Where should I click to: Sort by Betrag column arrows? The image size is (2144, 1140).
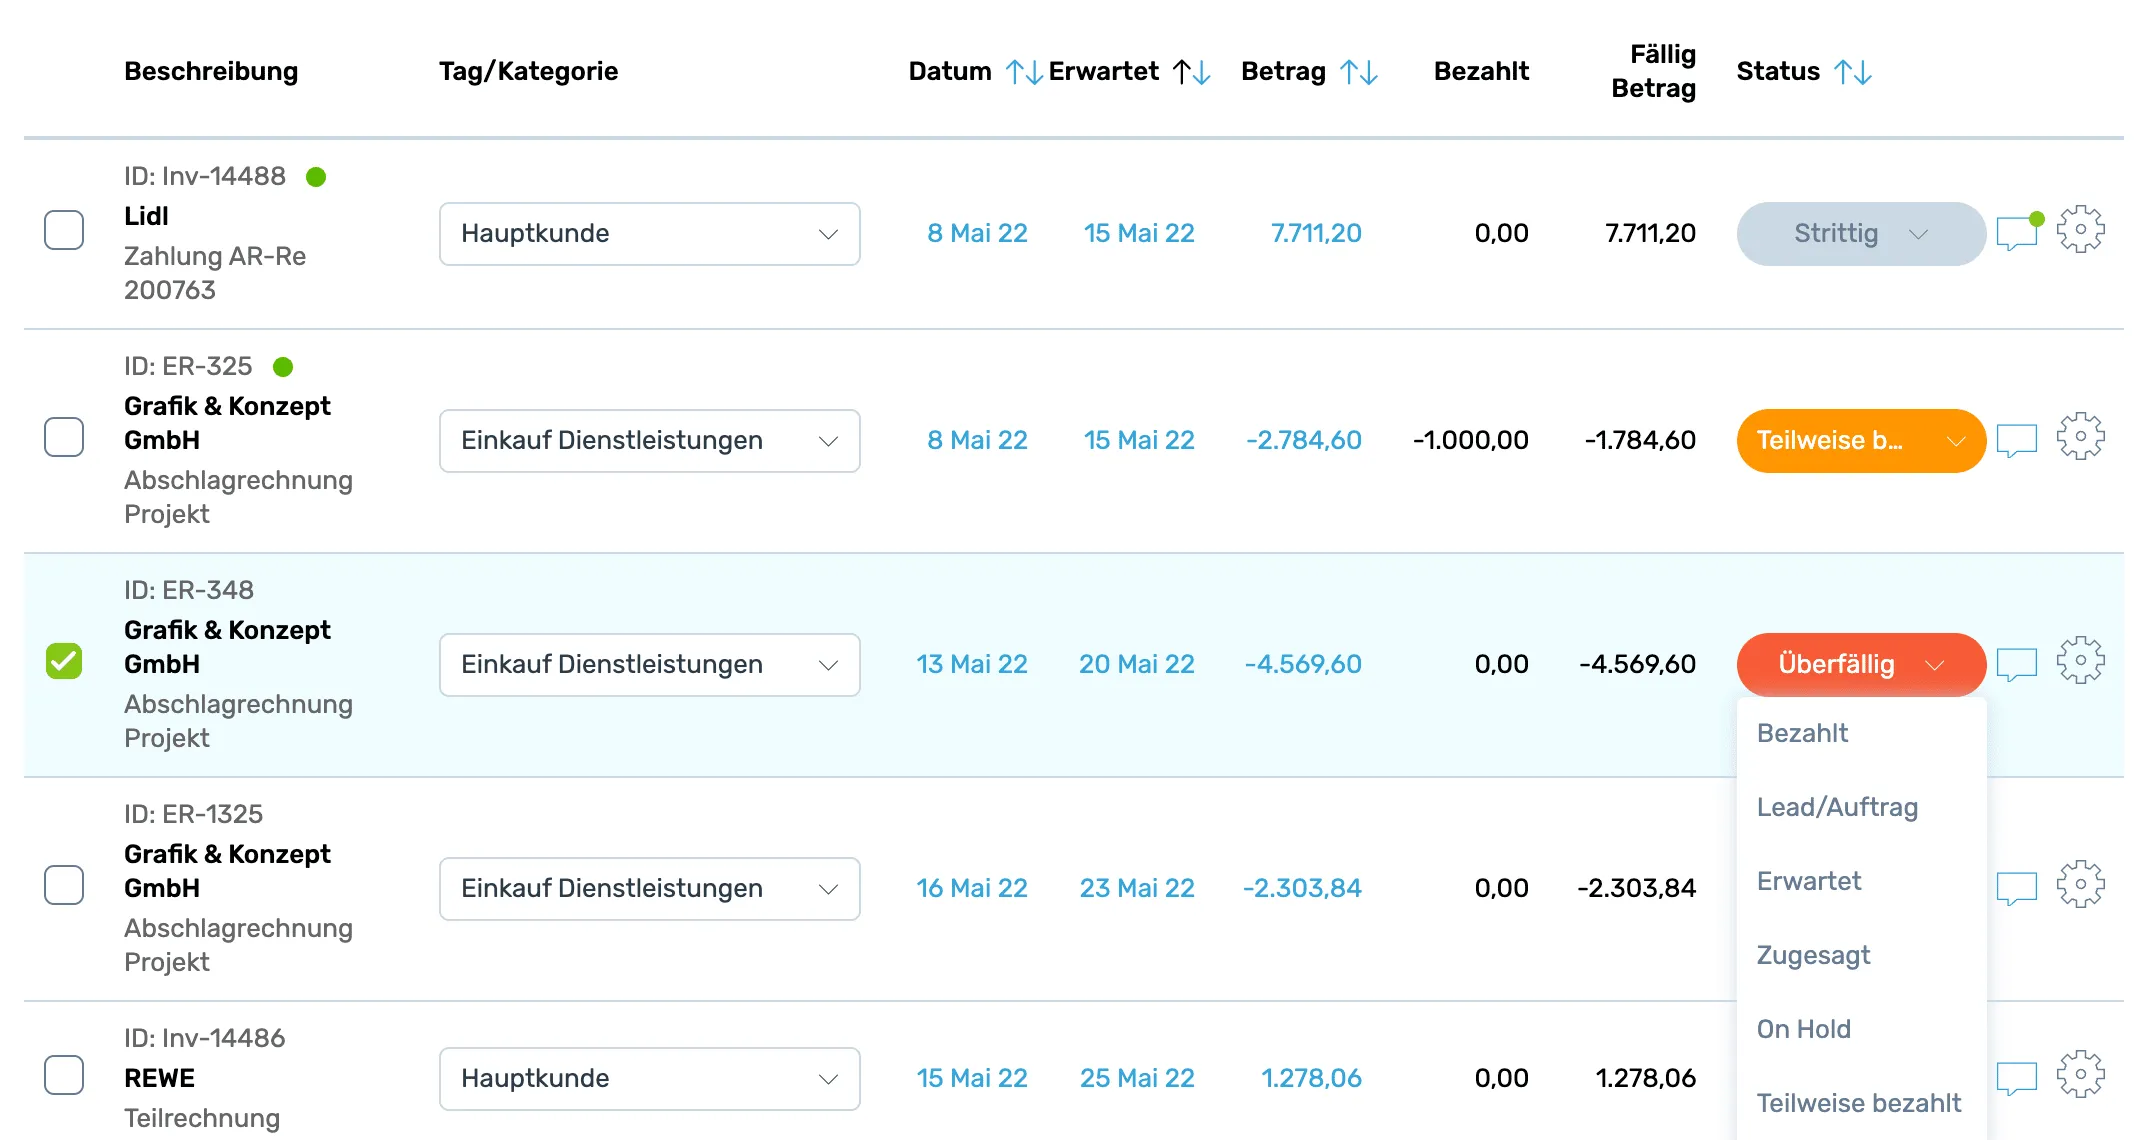1359,72
